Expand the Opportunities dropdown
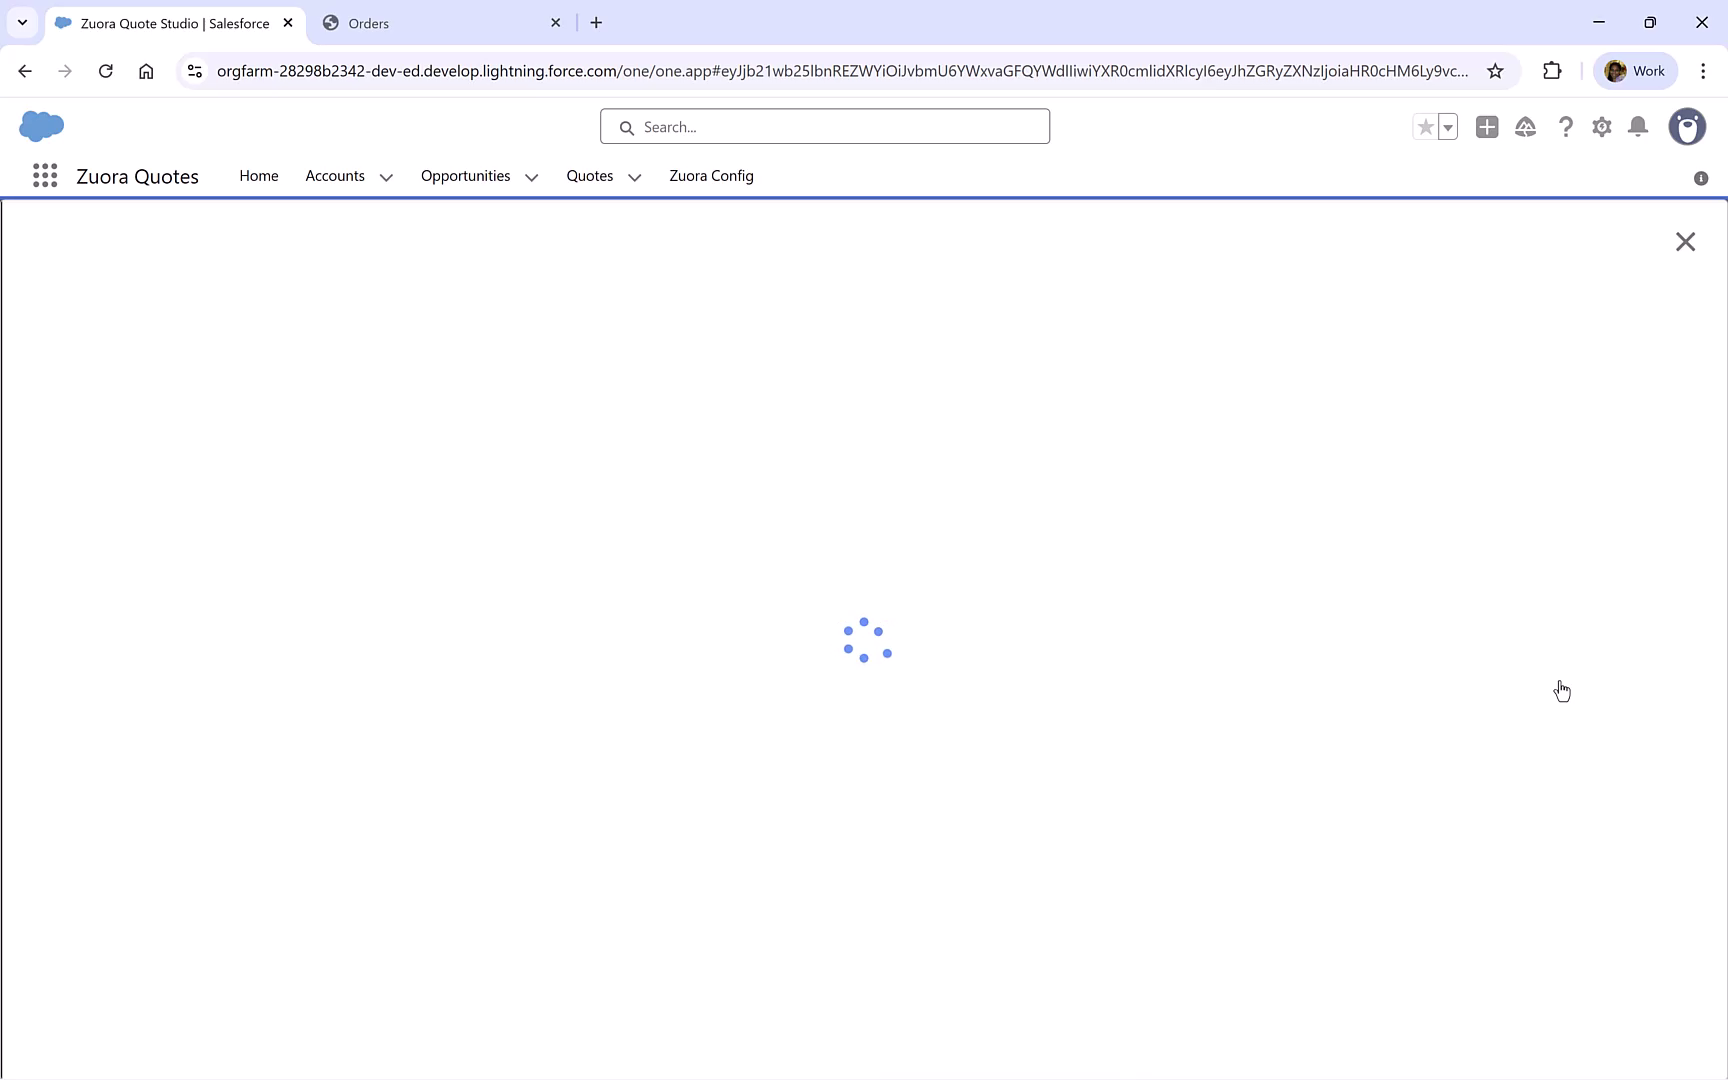Screen dimensions: 1728x1080 pos(531,177)
